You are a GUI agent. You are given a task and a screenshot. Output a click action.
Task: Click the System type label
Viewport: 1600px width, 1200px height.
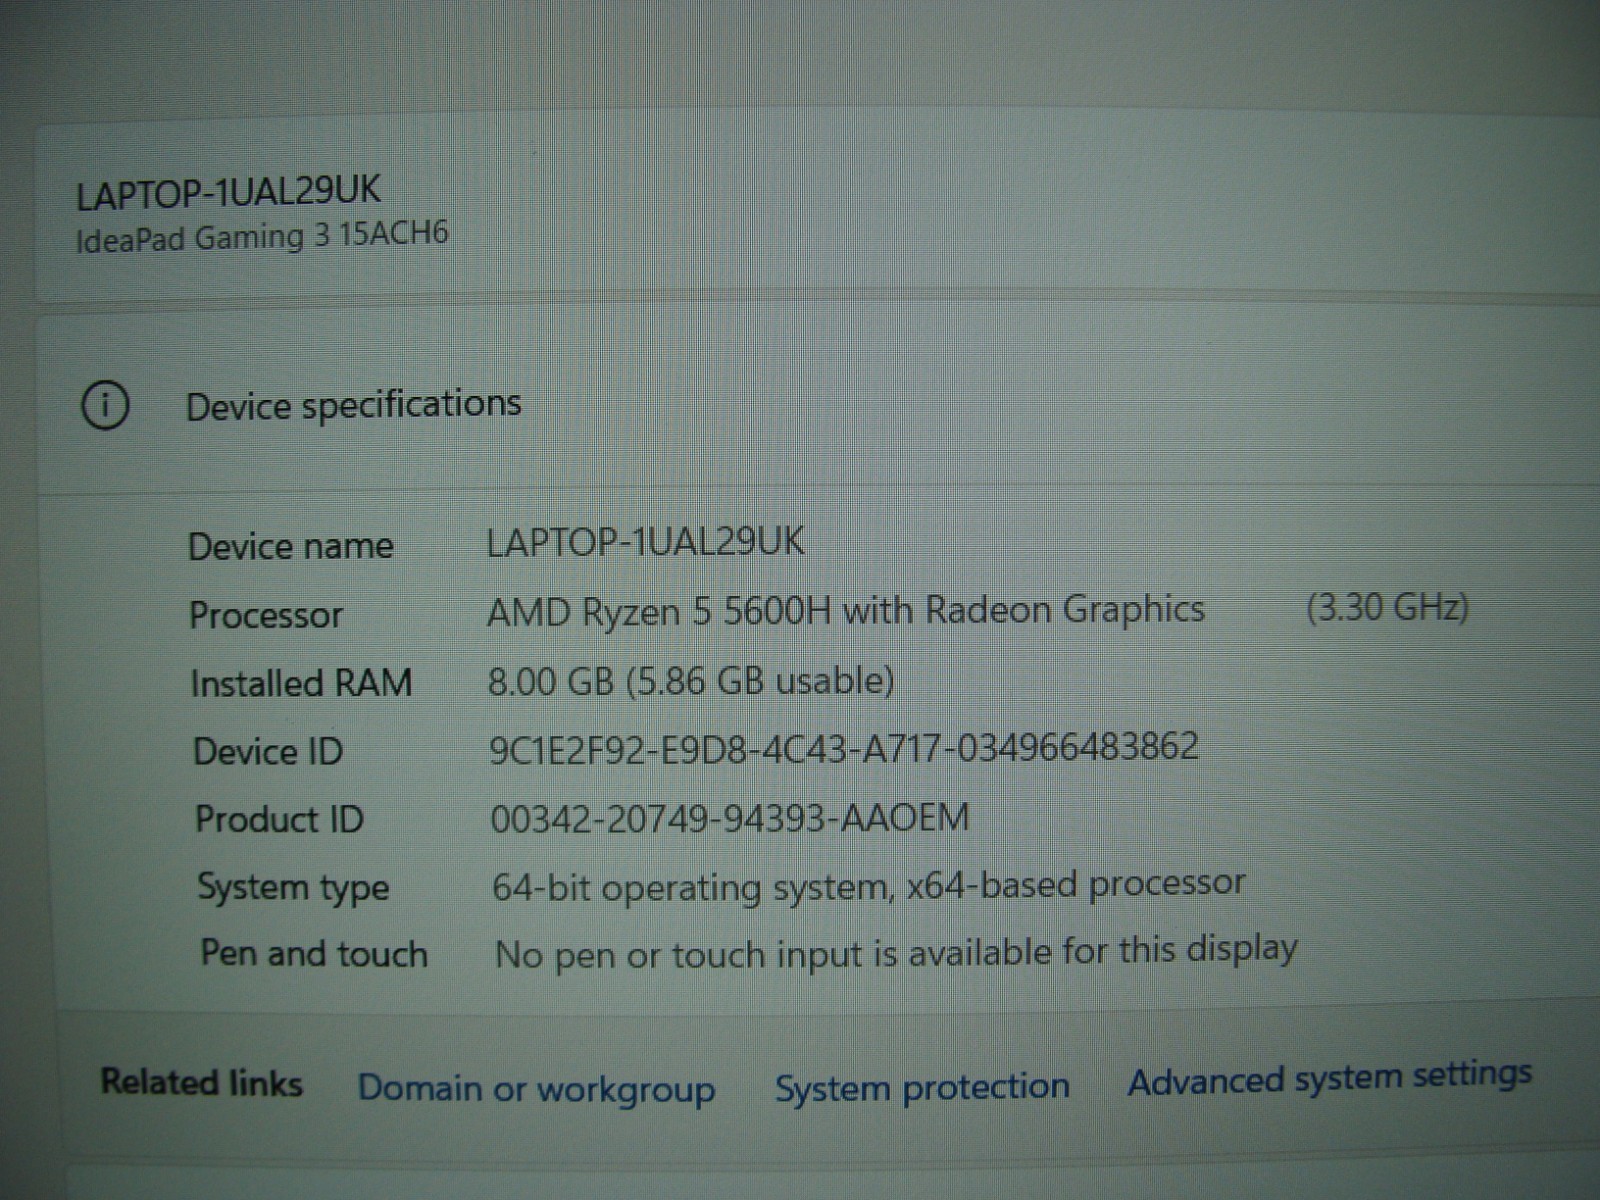pos(293,888)
